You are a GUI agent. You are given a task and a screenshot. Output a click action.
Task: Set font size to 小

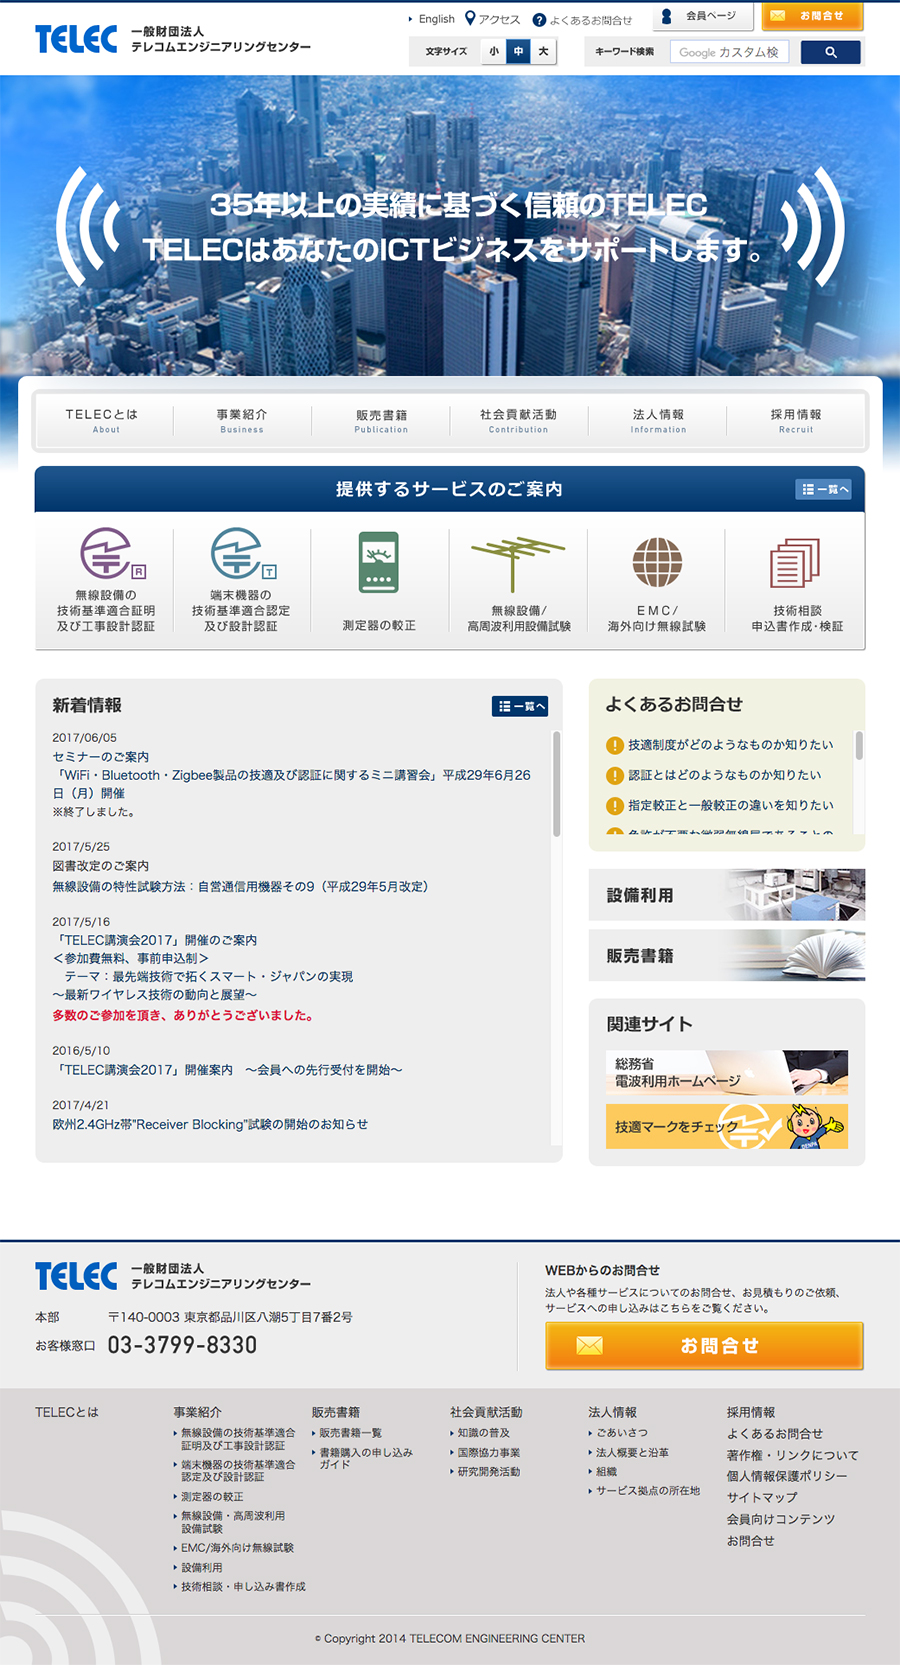(x=494, y=52)
